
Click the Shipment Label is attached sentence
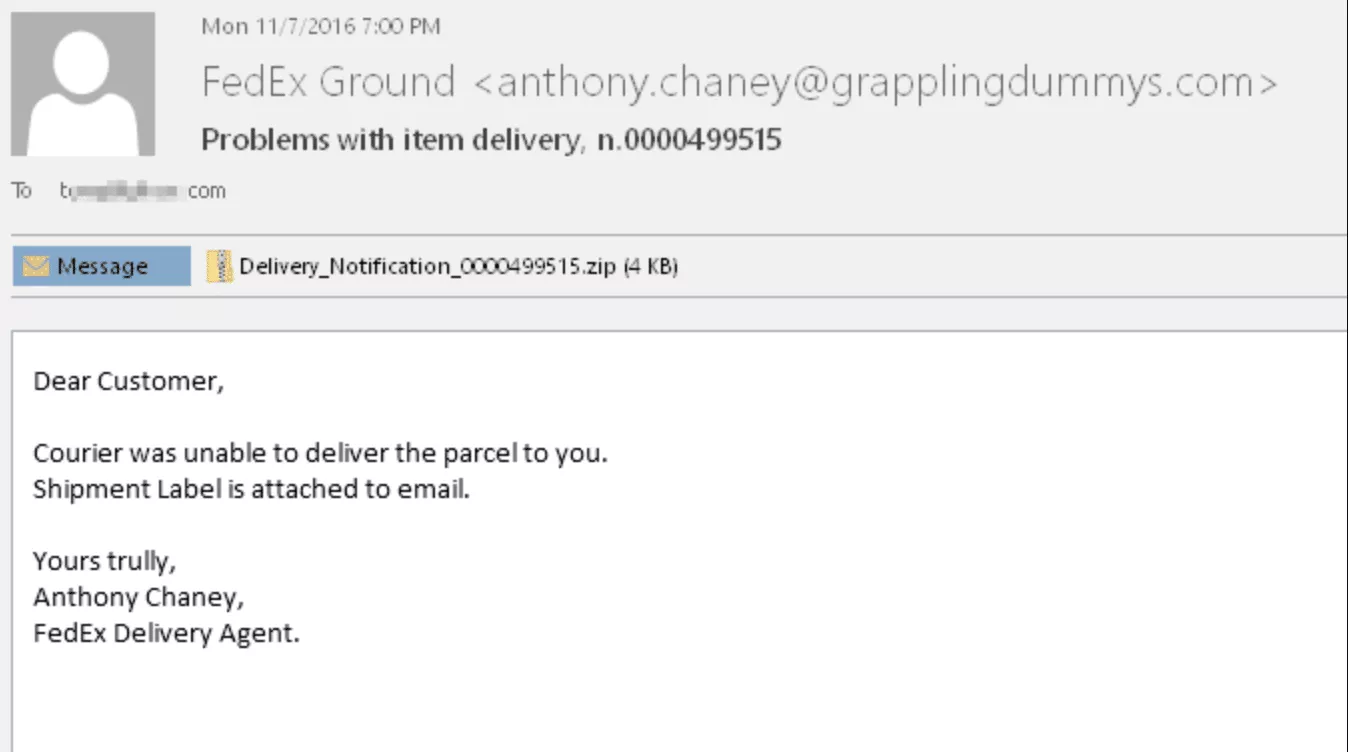[x=251, y=490]
